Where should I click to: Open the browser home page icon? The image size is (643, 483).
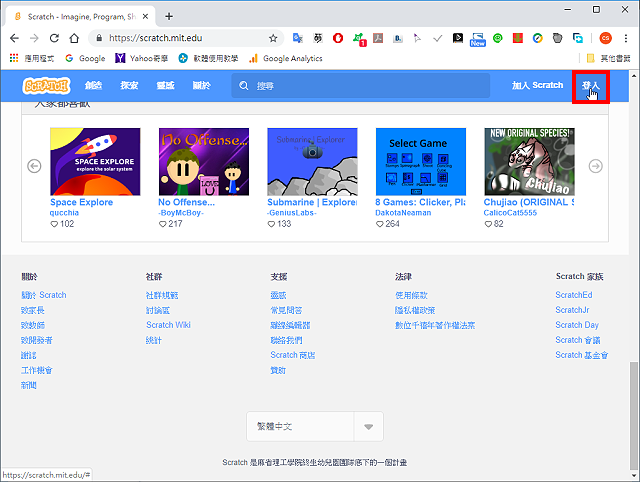(x=74, y=38)
